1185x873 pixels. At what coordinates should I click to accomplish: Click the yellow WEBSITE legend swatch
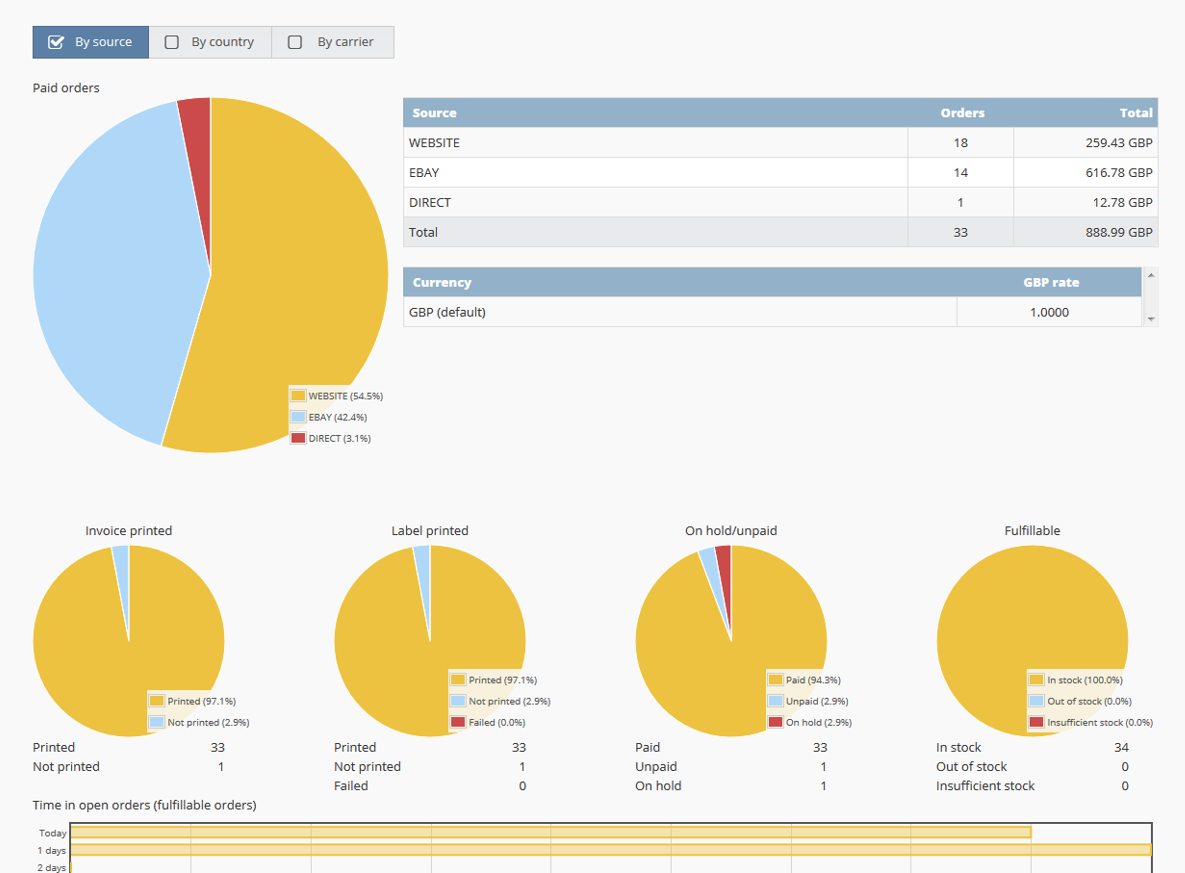pyautogui.click(x=298, y=396)
